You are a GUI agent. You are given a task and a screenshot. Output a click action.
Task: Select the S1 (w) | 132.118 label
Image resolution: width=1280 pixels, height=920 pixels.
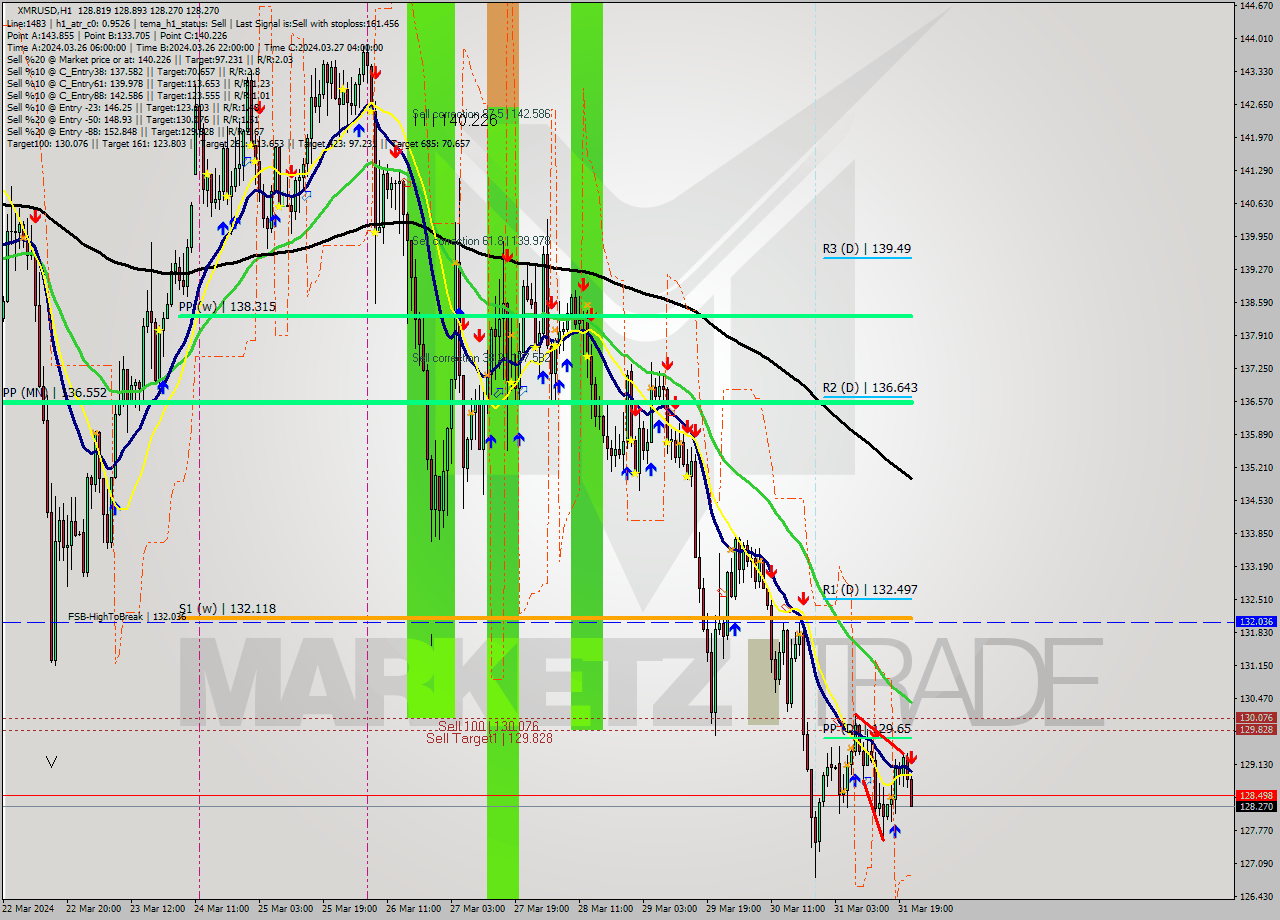tap(227, 608)
